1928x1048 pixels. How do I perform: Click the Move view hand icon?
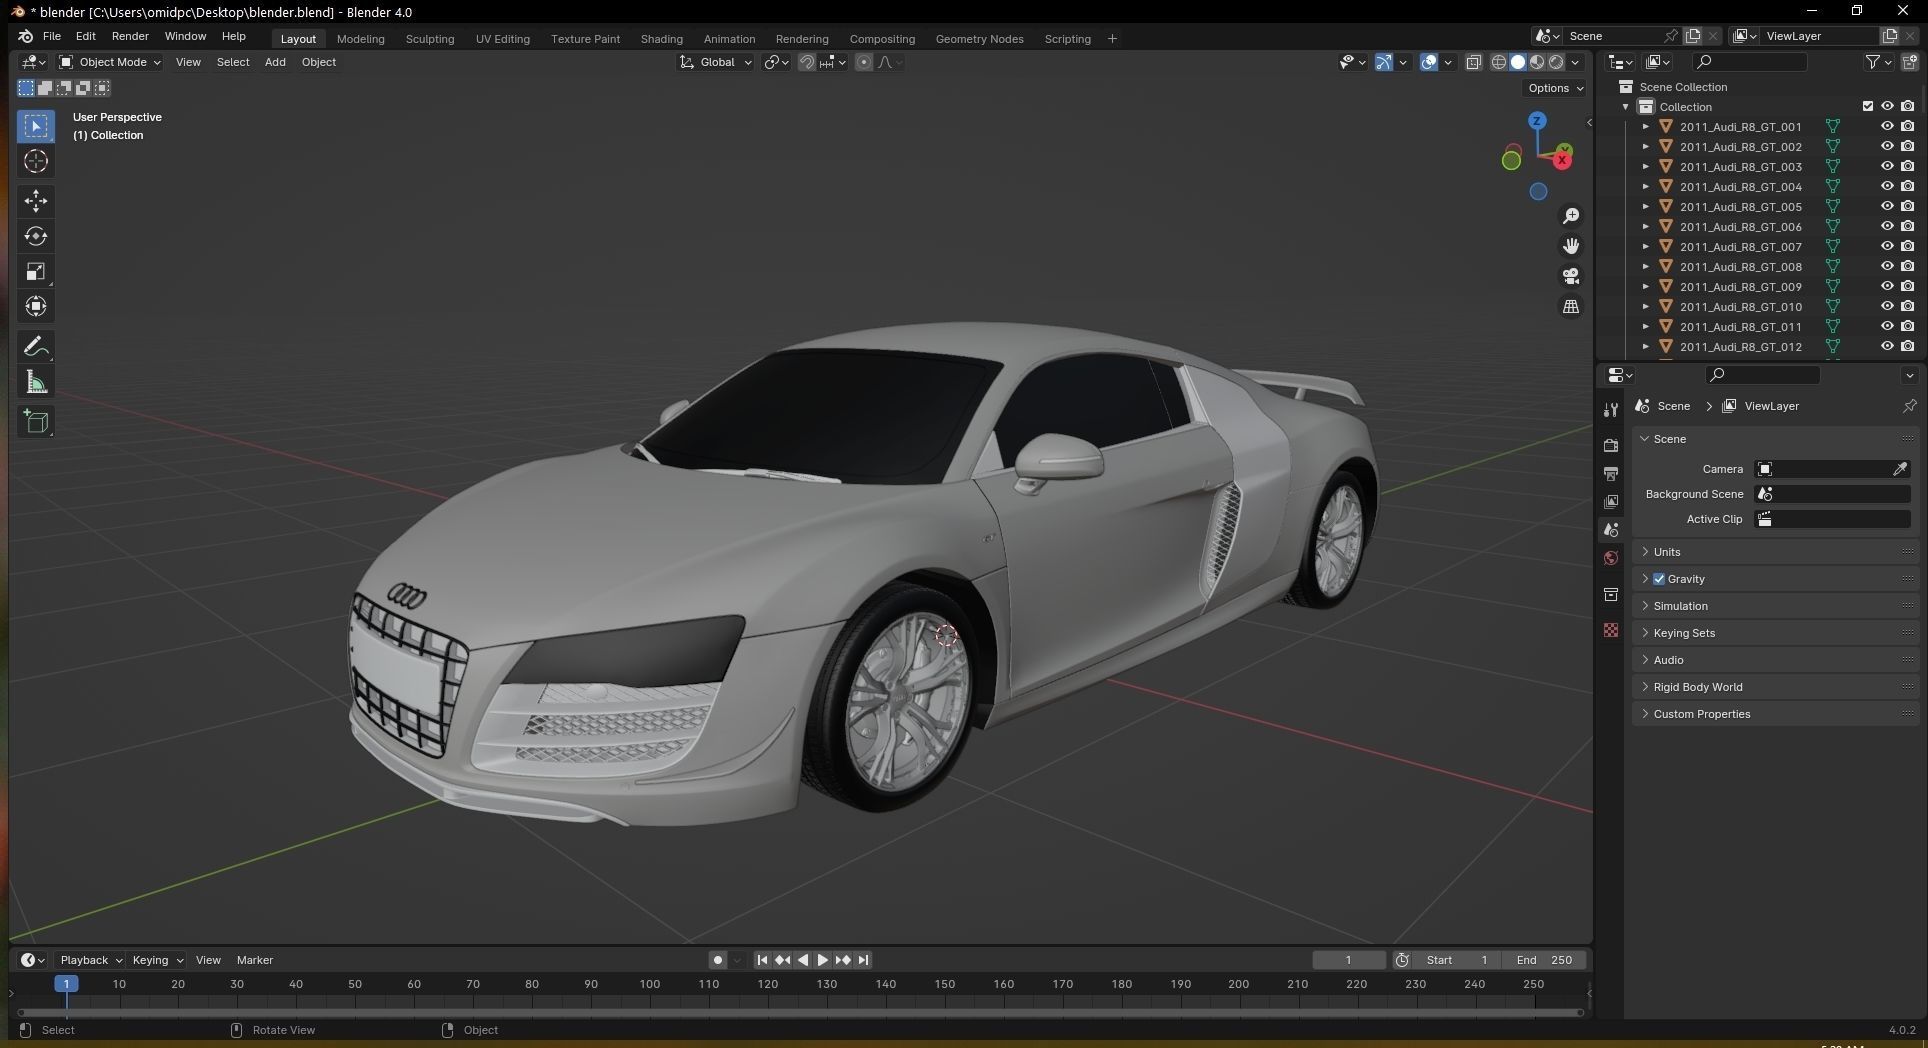[x=1571, y=246]
